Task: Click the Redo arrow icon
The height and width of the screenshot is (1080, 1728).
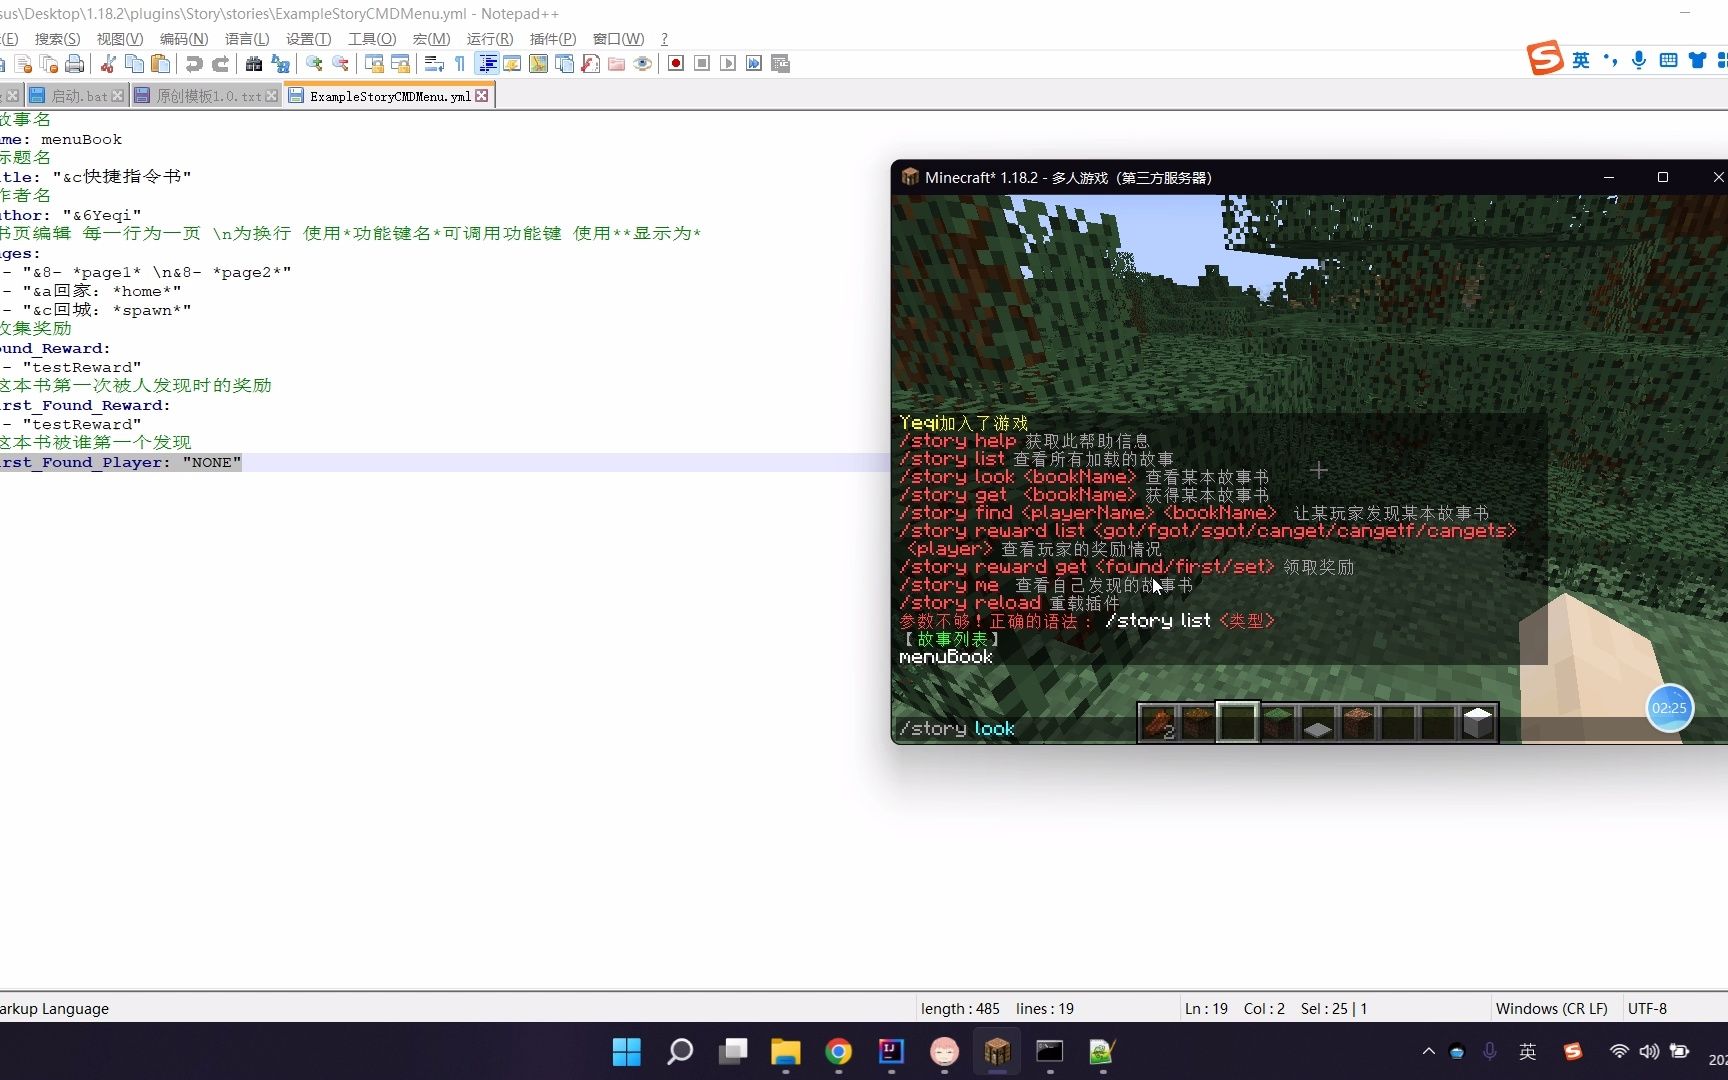Action: point(220,64)
